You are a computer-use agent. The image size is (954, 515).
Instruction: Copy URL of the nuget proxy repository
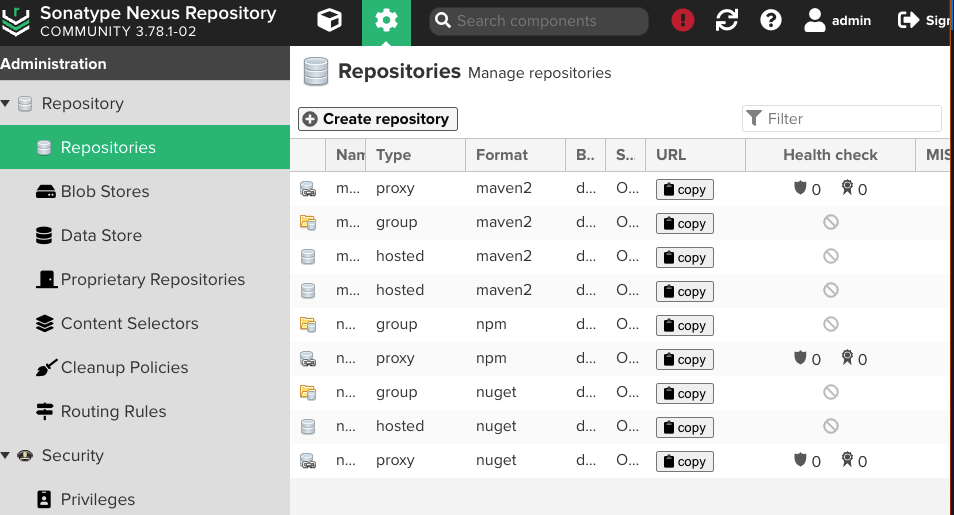point(684,461)
